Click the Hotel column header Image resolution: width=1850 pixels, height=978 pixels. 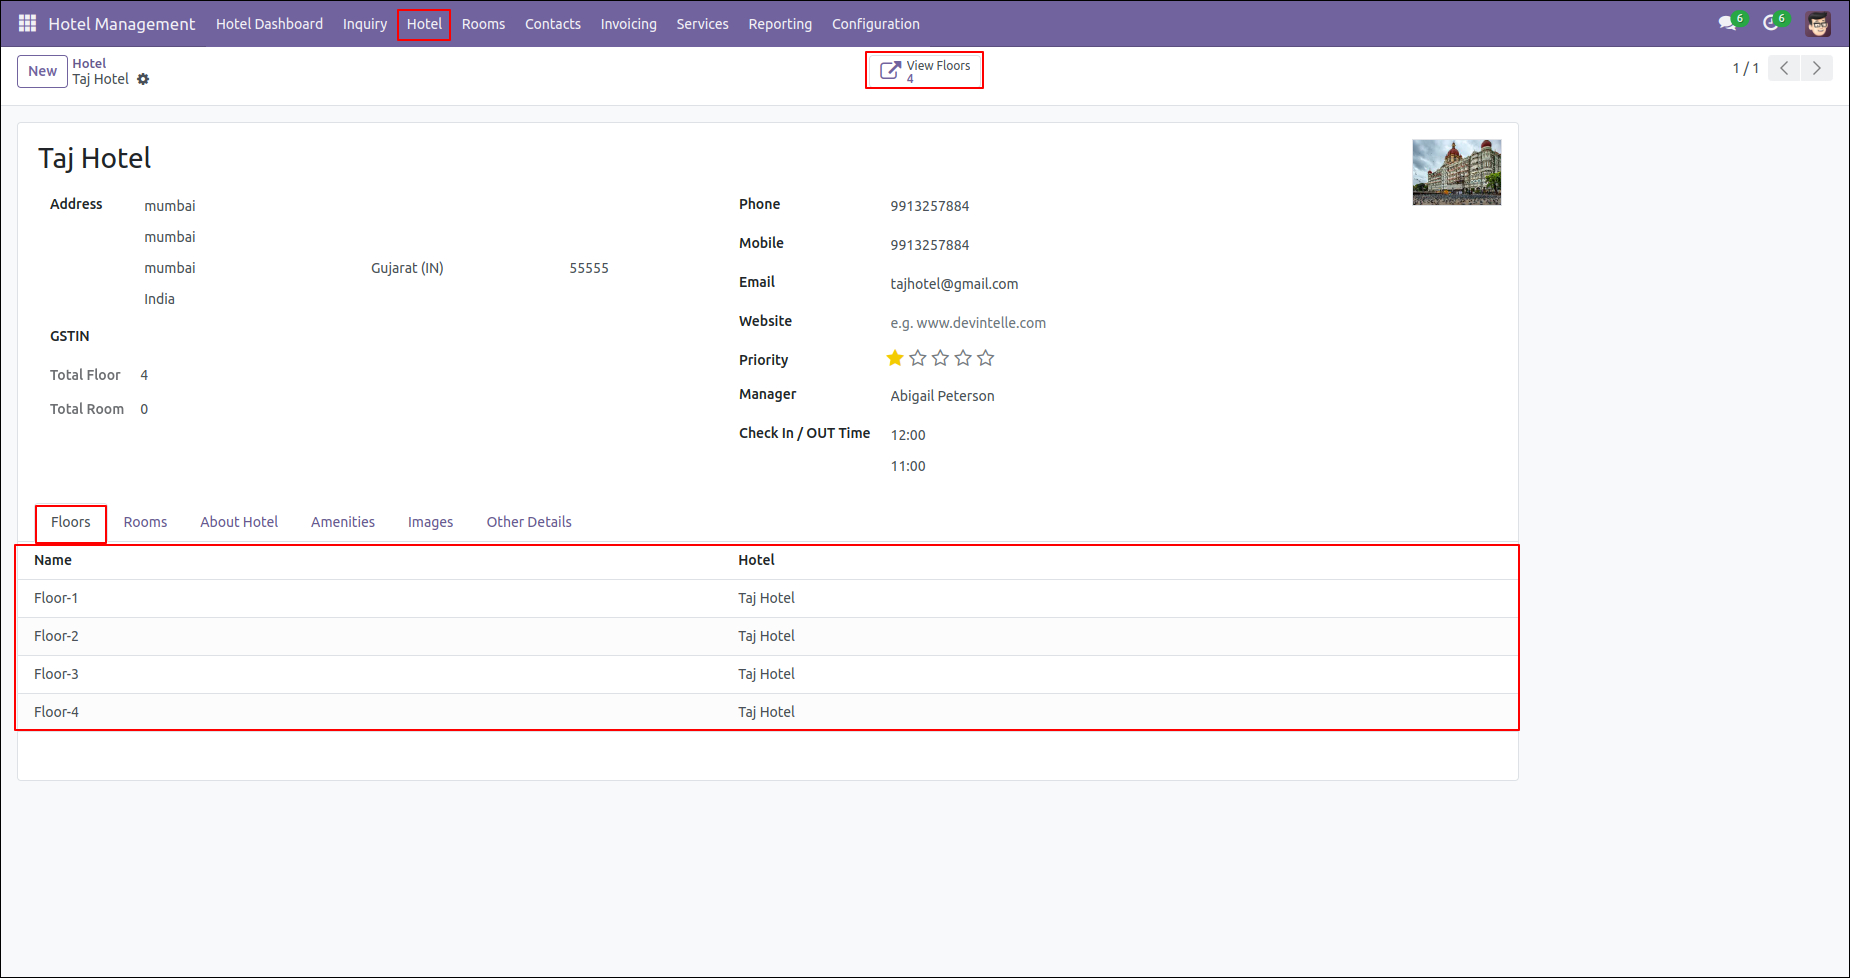[756, 560]
